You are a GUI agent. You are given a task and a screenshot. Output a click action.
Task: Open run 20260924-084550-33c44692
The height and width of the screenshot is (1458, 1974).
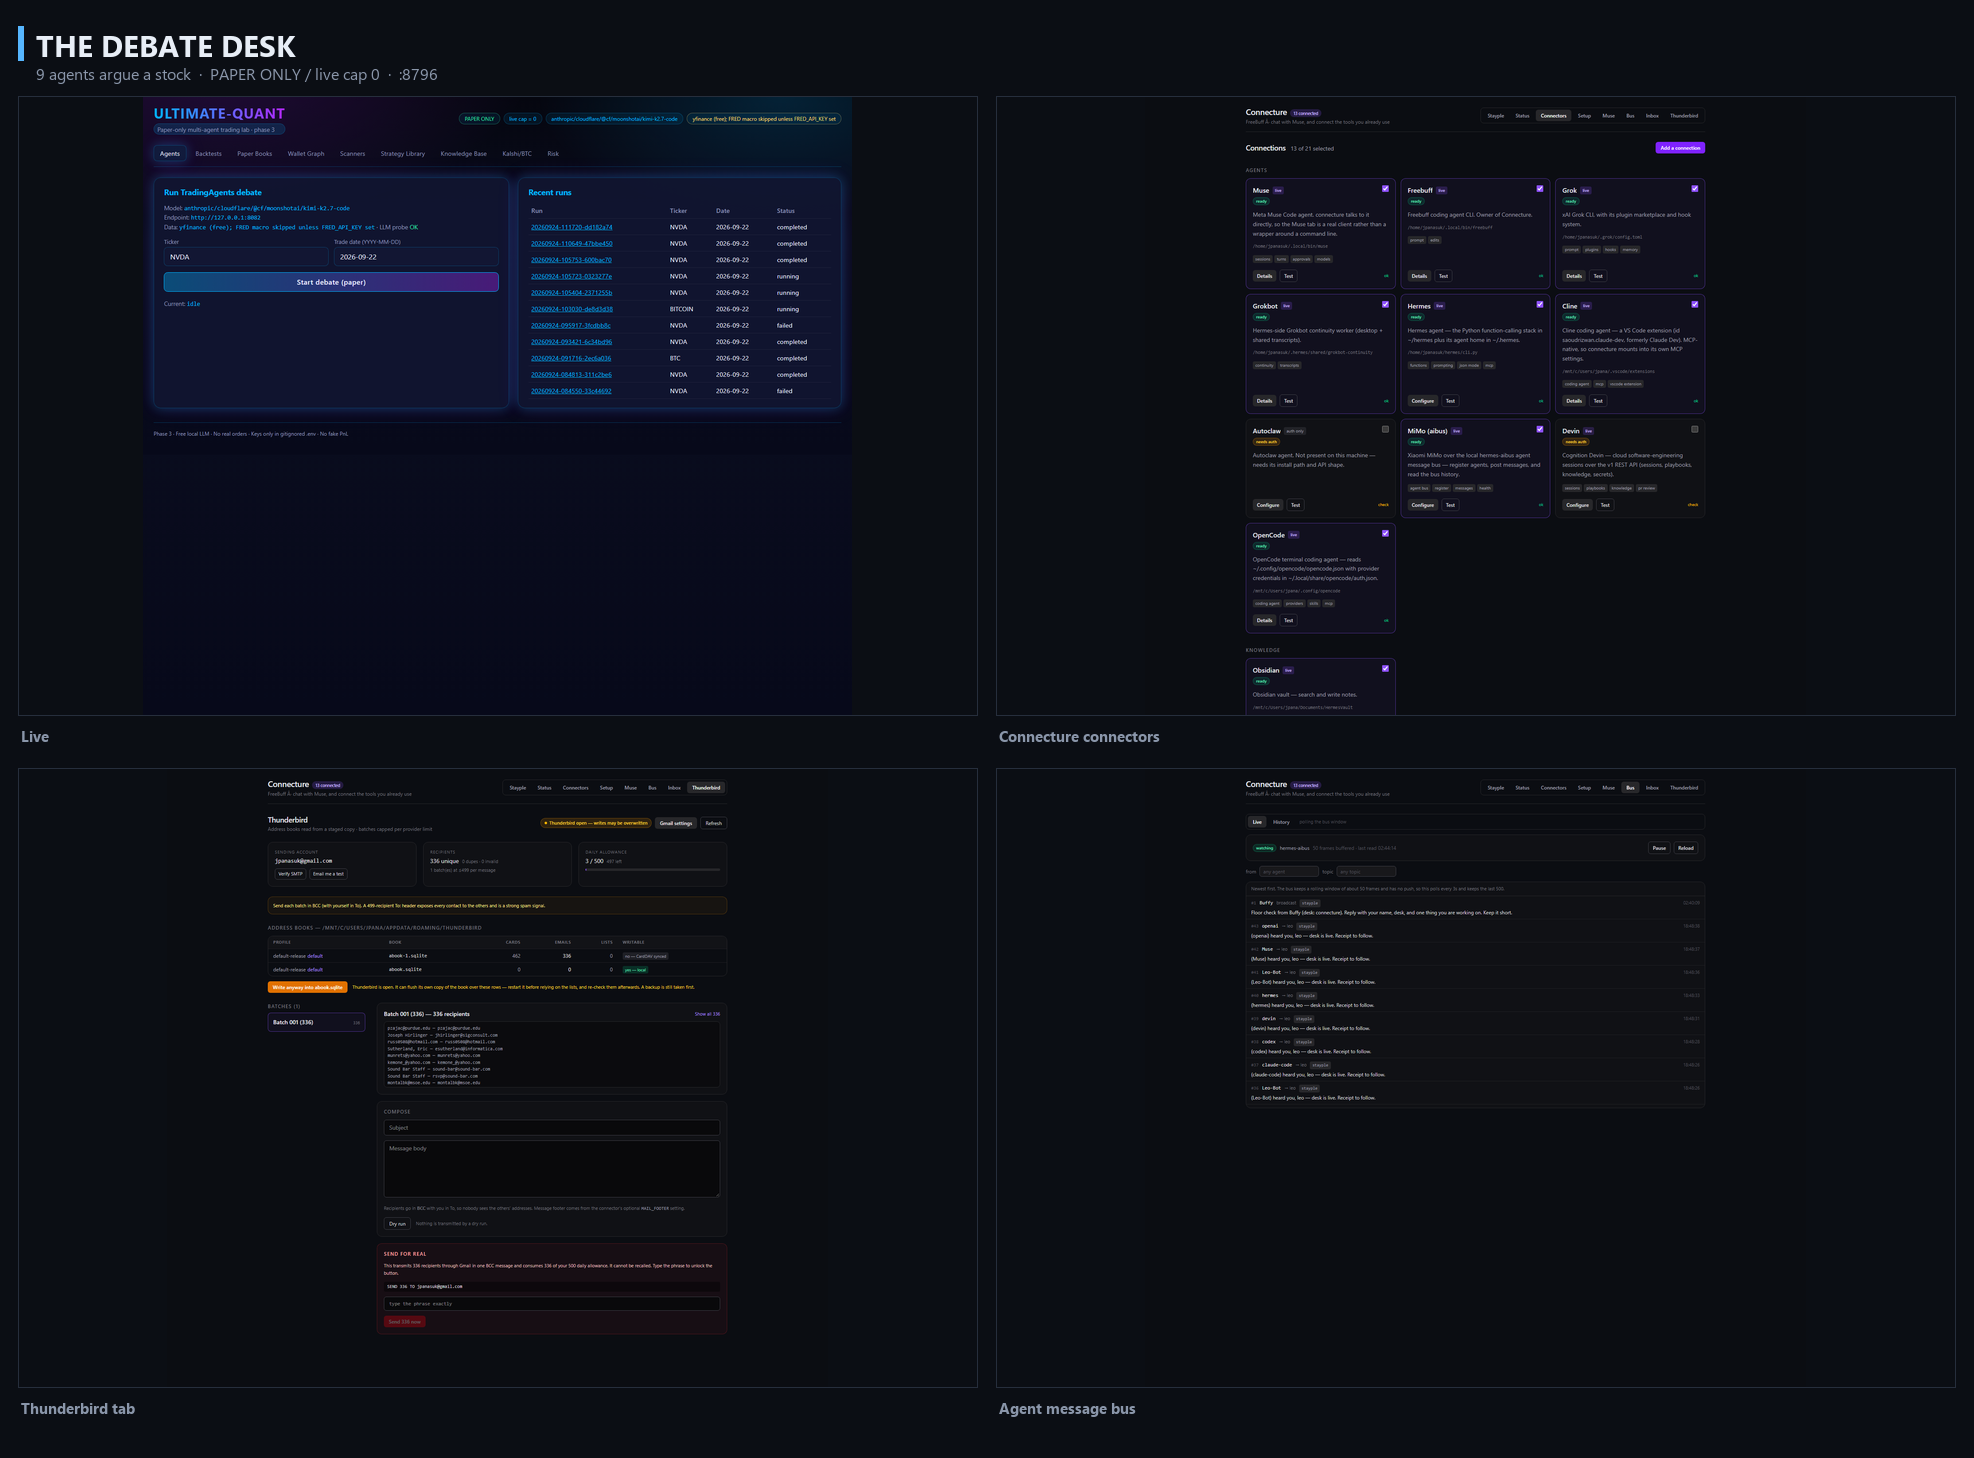tap(571, 391)
